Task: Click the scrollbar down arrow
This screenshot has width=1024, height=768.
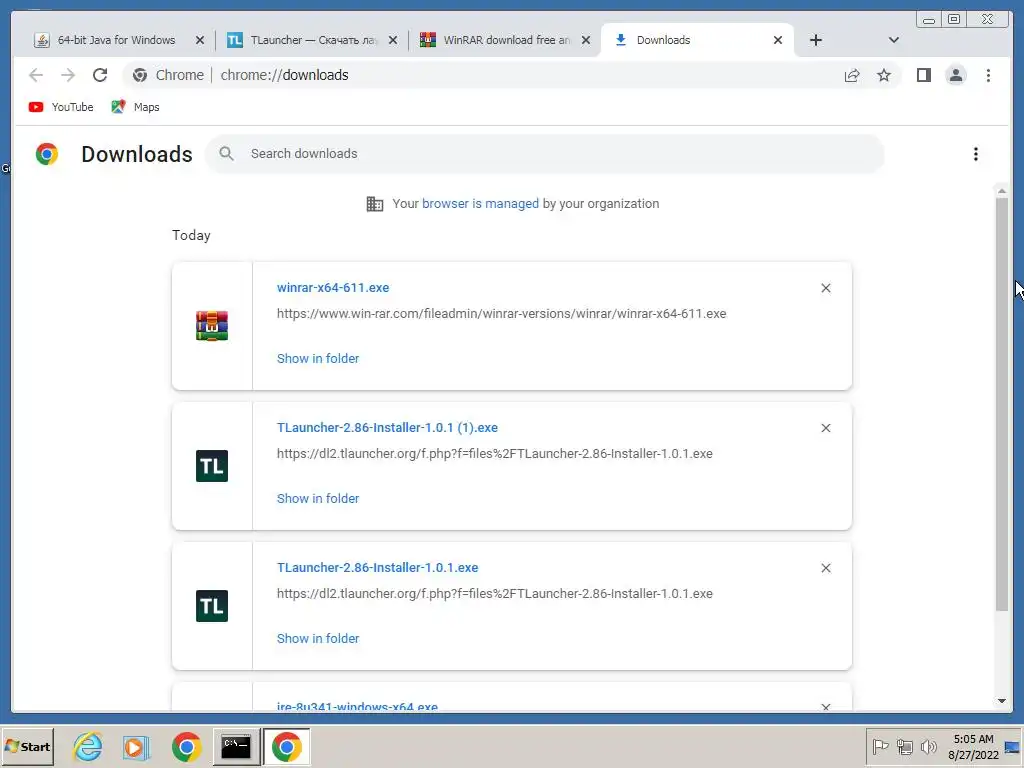Action: (x=1002, y=701)
